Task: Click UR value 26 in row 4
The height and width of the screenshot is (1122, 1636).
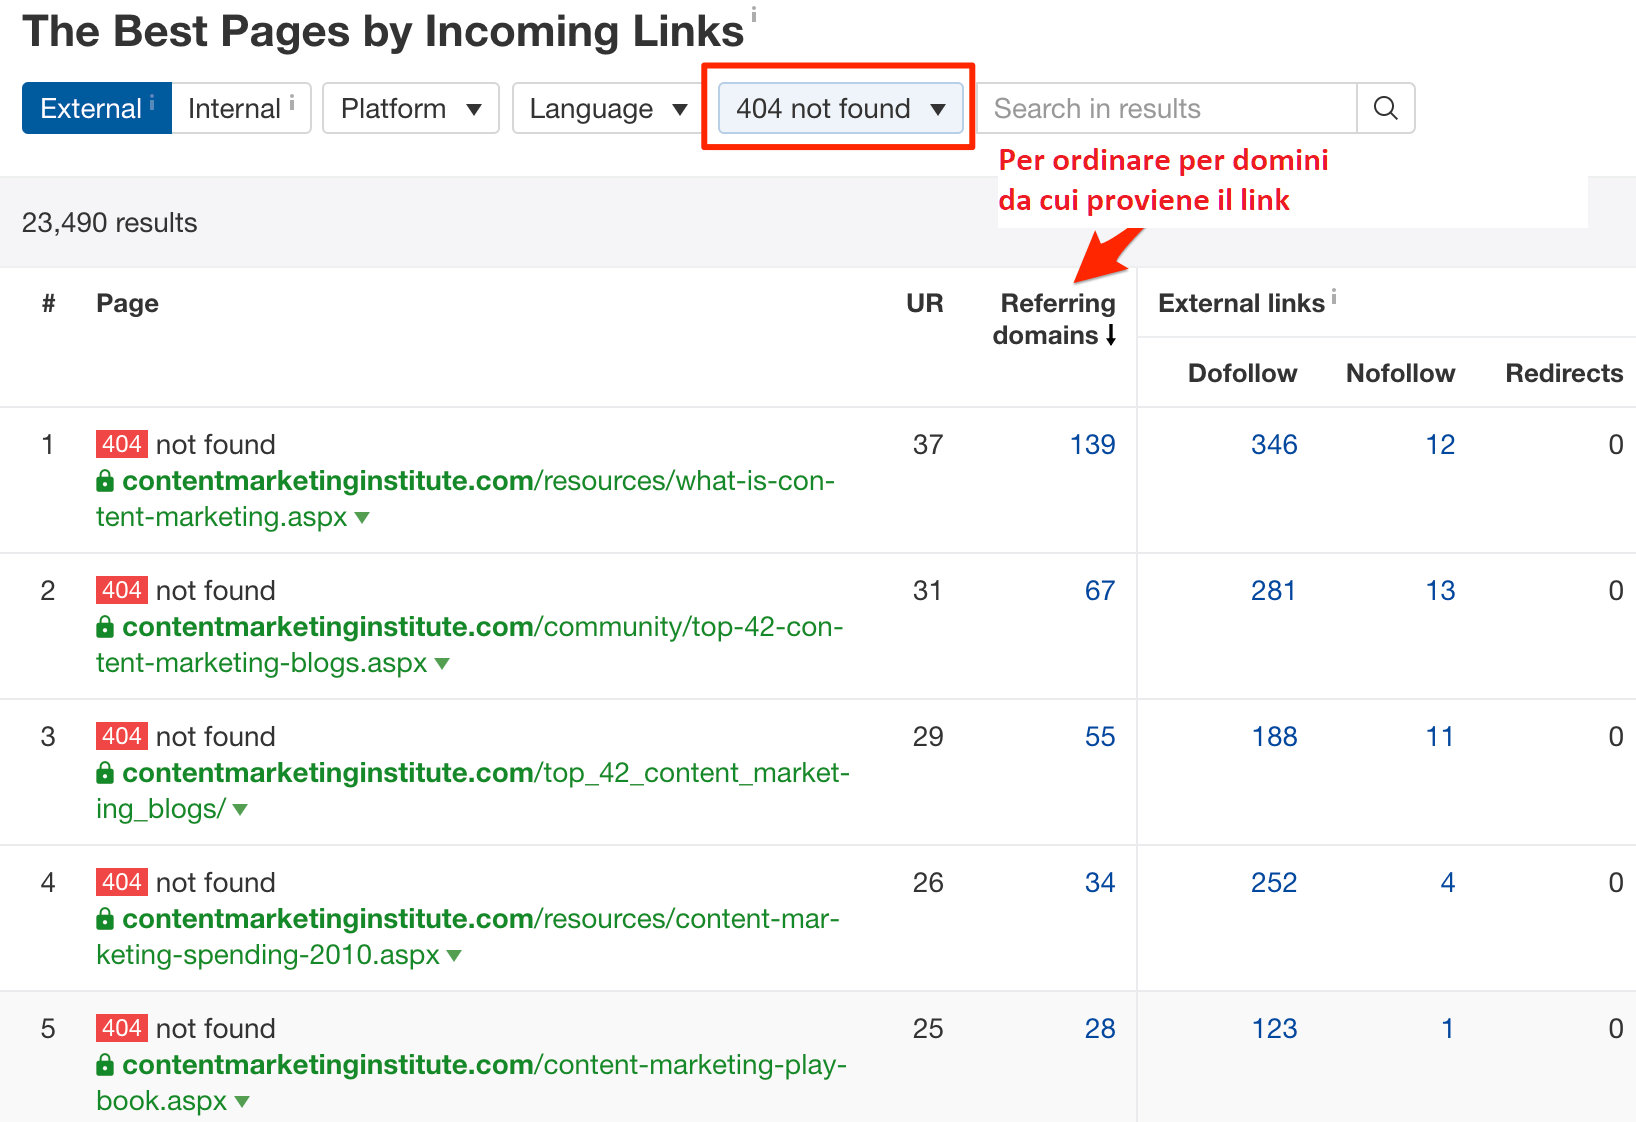Action: pyautogui.click(x=928, y=883)
